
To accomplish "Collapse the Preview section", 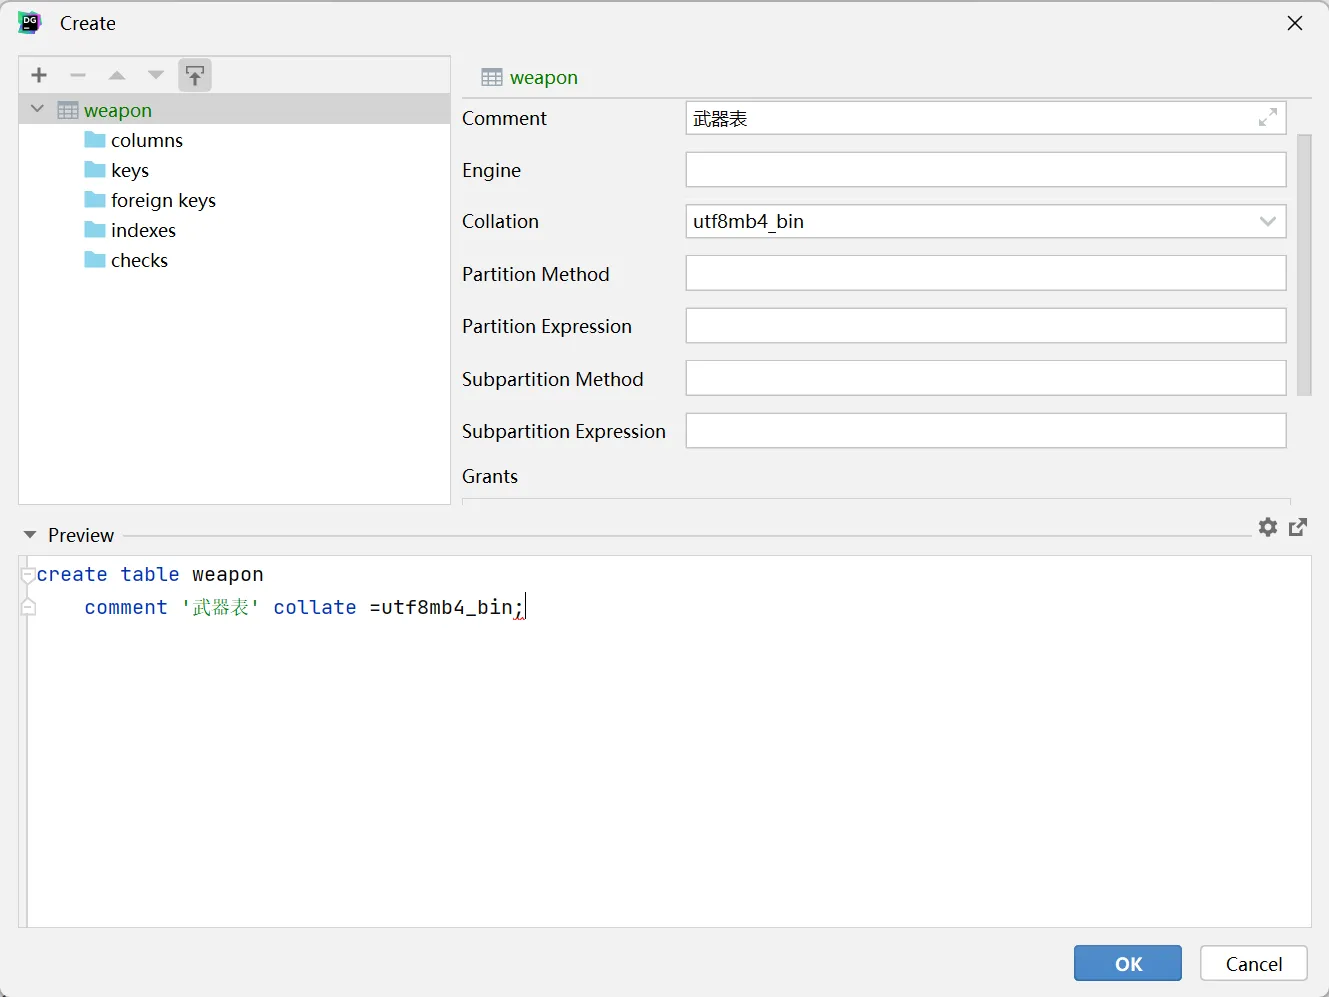I will (x=30, y=535).
